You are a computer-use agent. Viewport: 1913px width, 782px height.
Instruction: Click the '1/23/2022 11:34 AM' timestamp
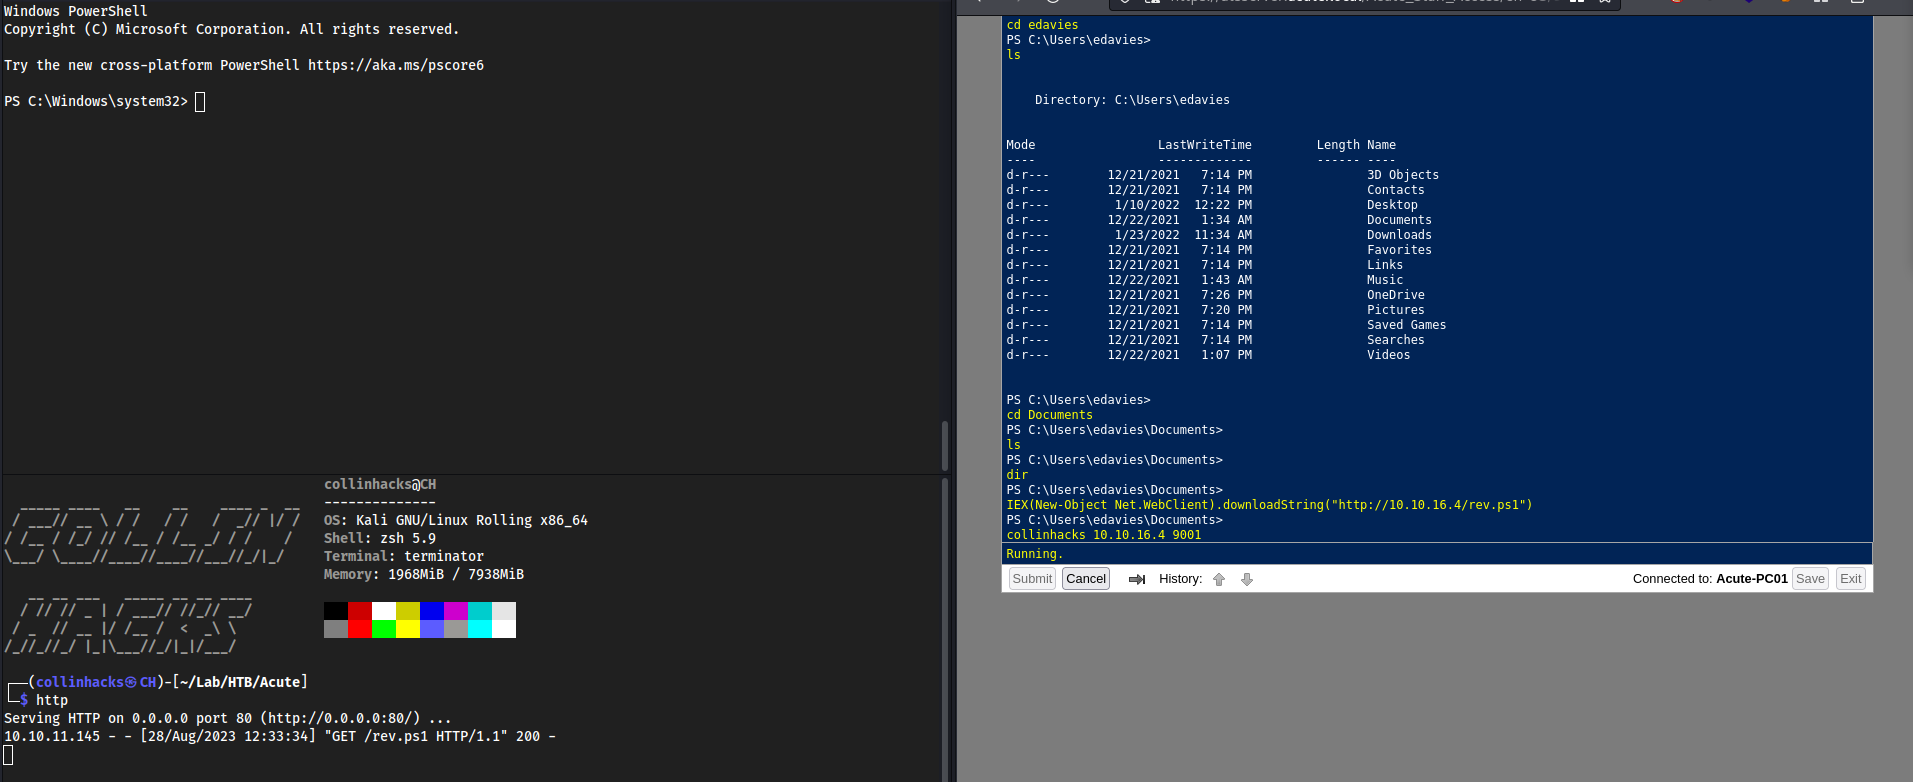[1183, 235]
